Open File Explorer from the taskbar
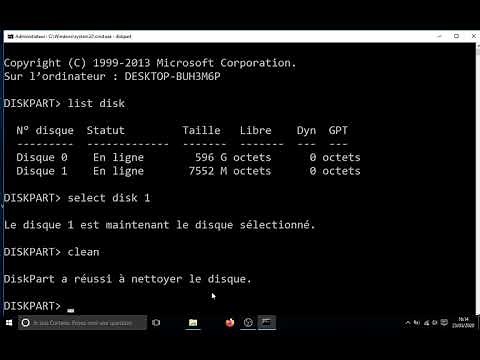This screenshot has width=480, height=360. point(193,323)
